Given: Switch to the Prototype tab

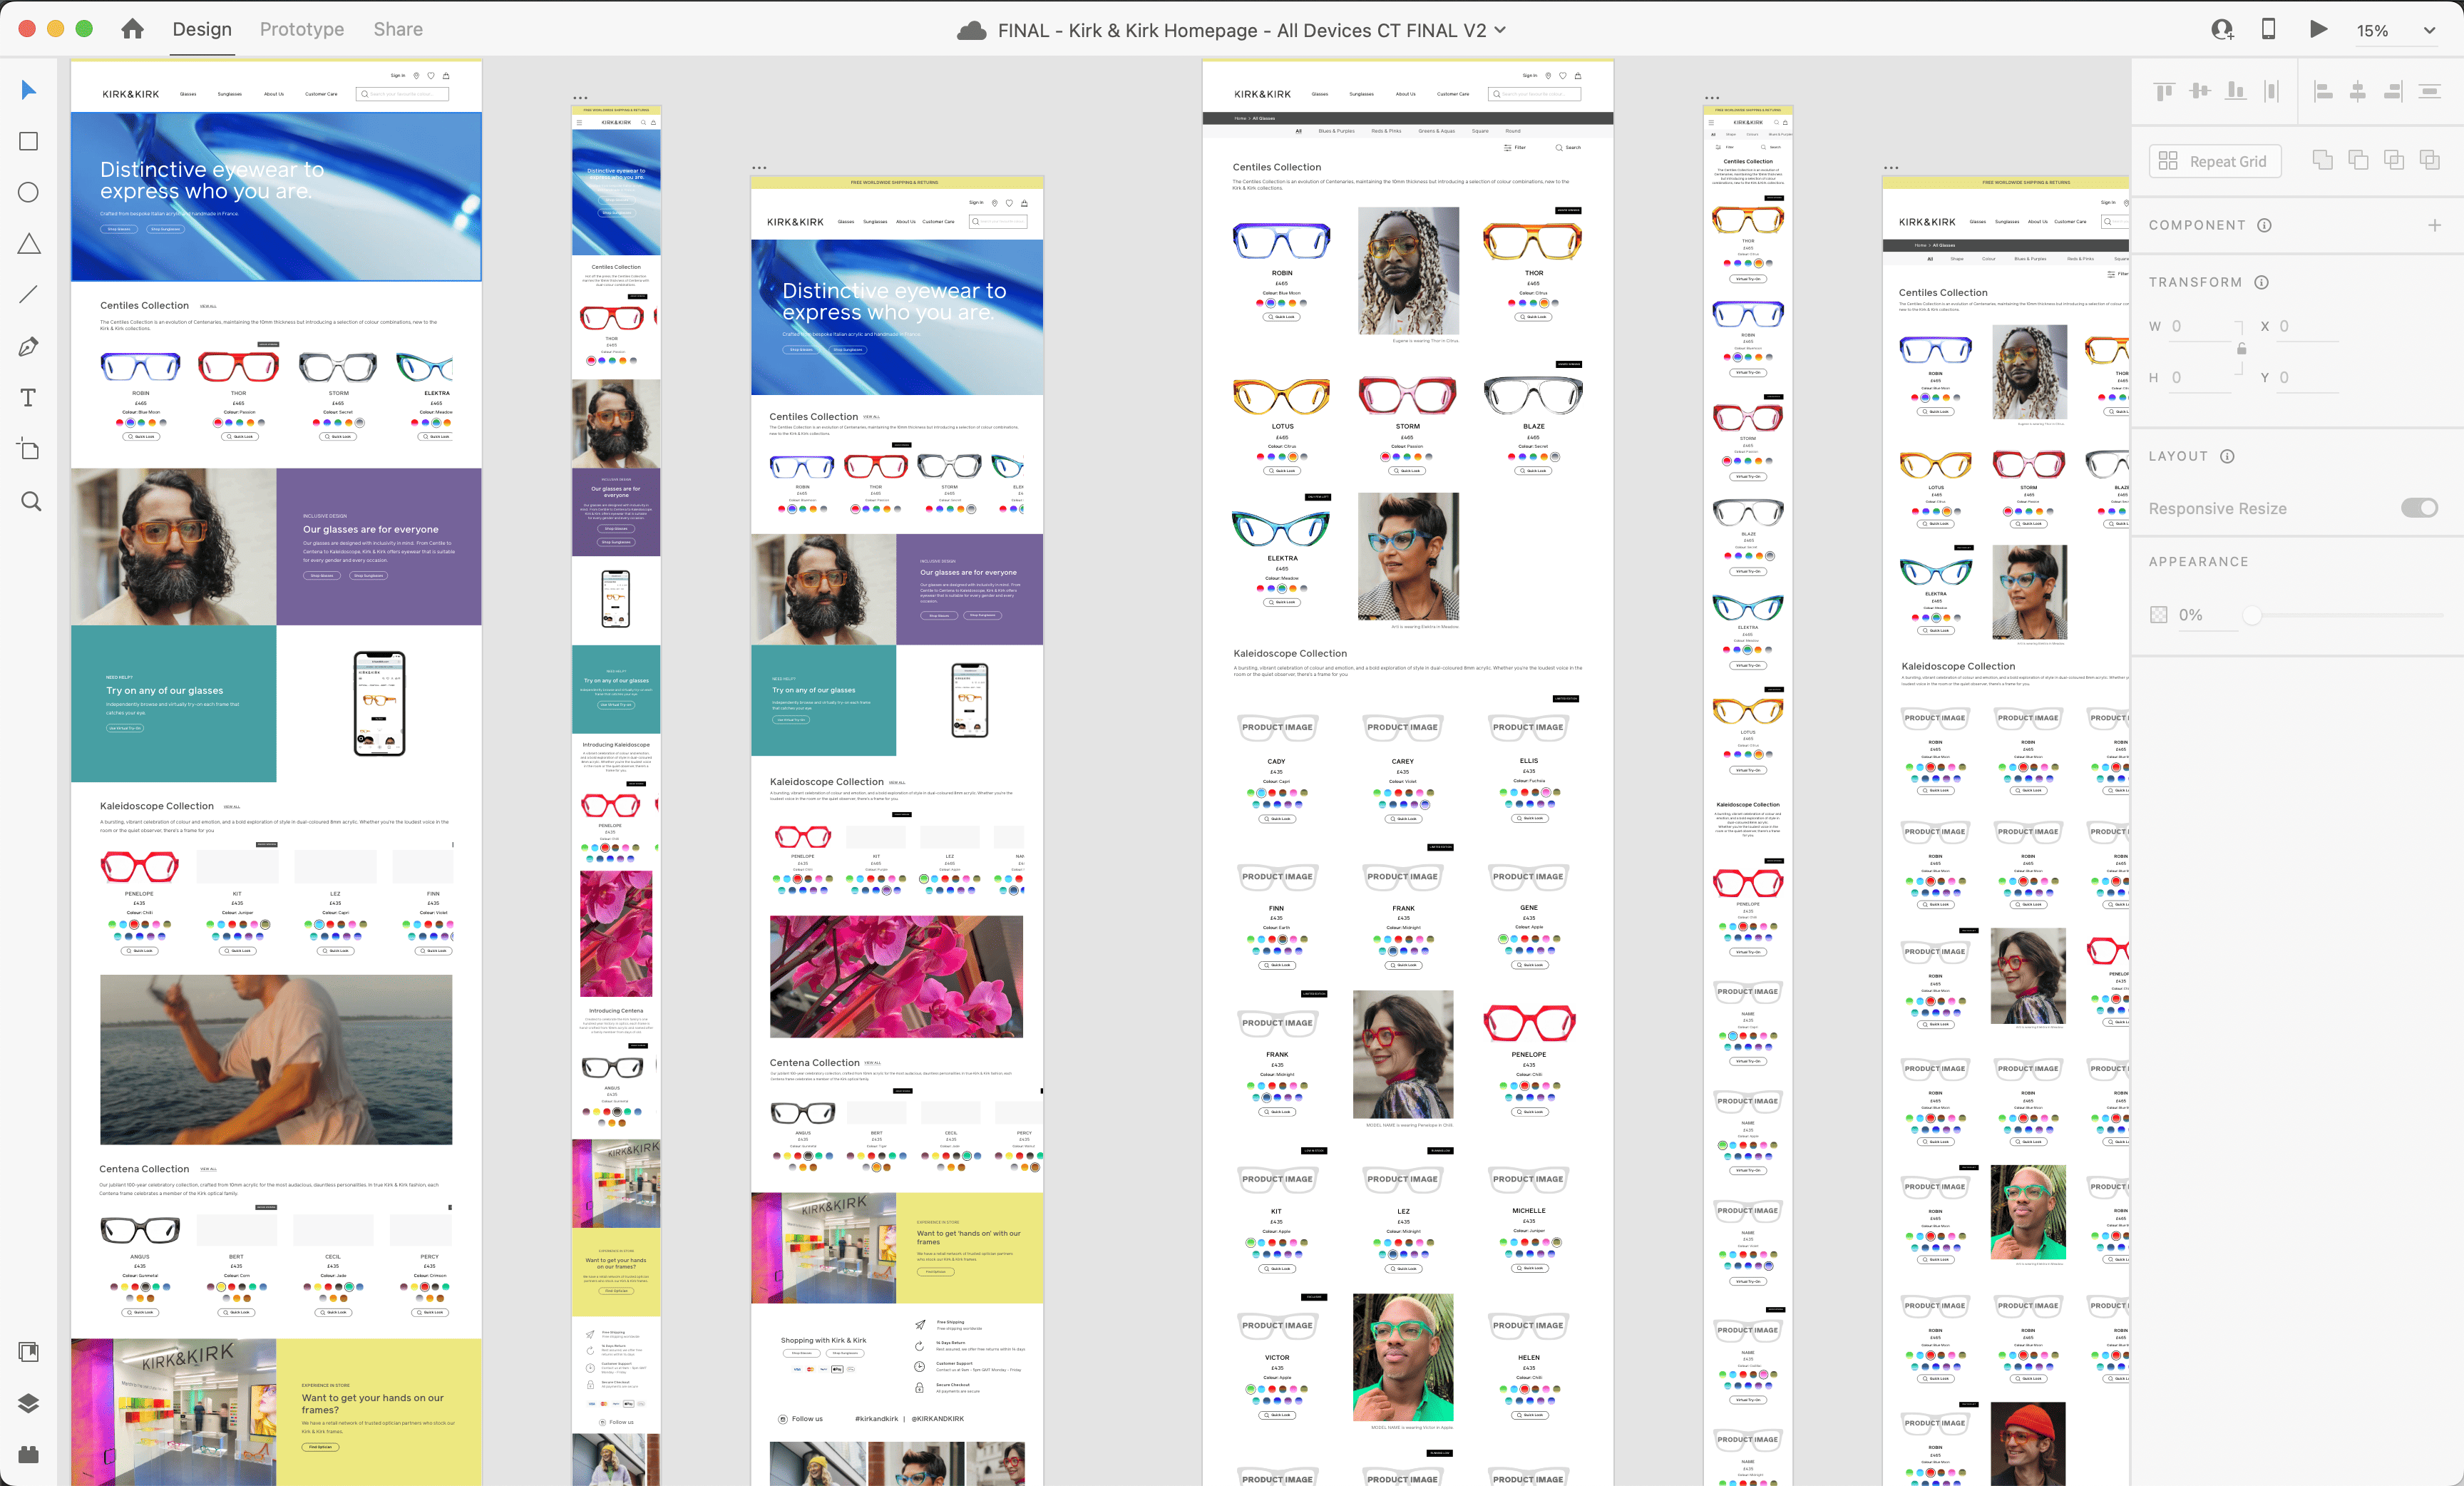Looking at the screenshot, I should [x=301, y=29].
